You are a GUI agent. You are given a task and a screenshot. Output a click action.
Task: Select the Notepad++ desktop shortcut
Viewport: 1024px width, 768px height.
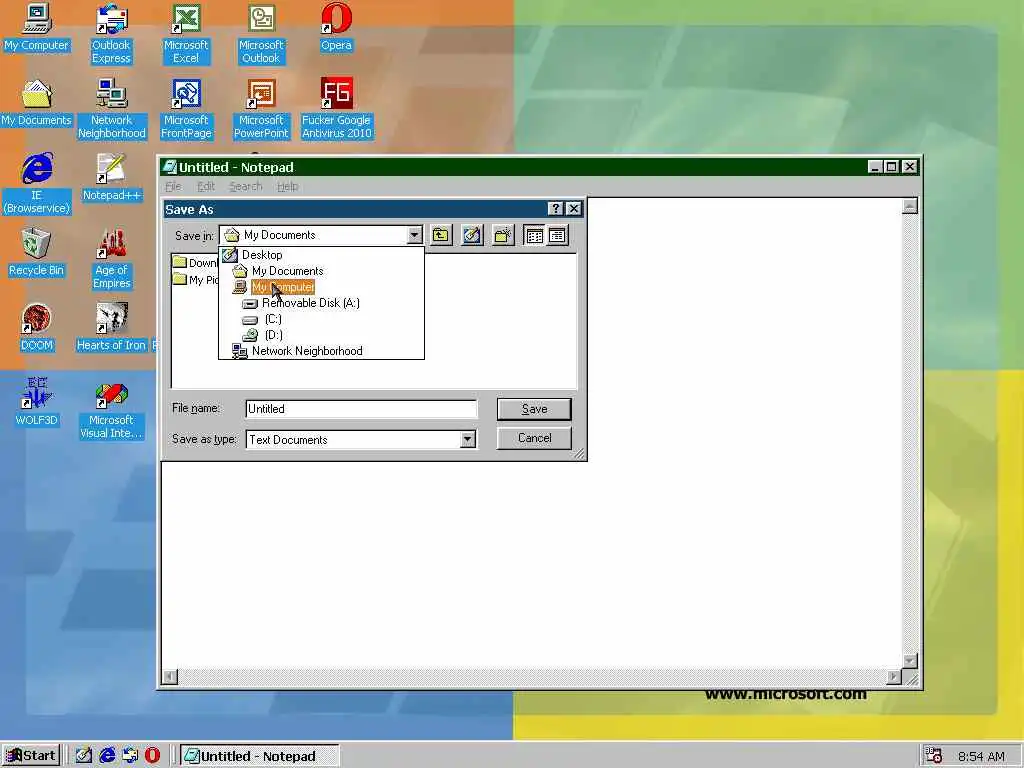(x=111, y=178)
